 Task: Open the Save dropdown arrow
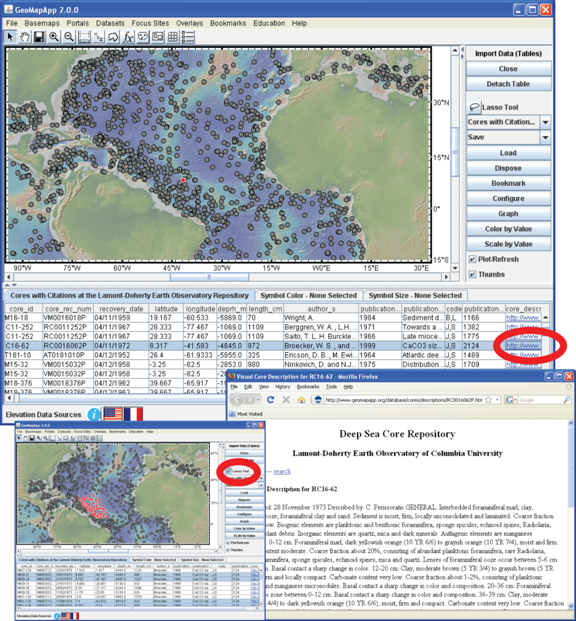pos(545,137)
